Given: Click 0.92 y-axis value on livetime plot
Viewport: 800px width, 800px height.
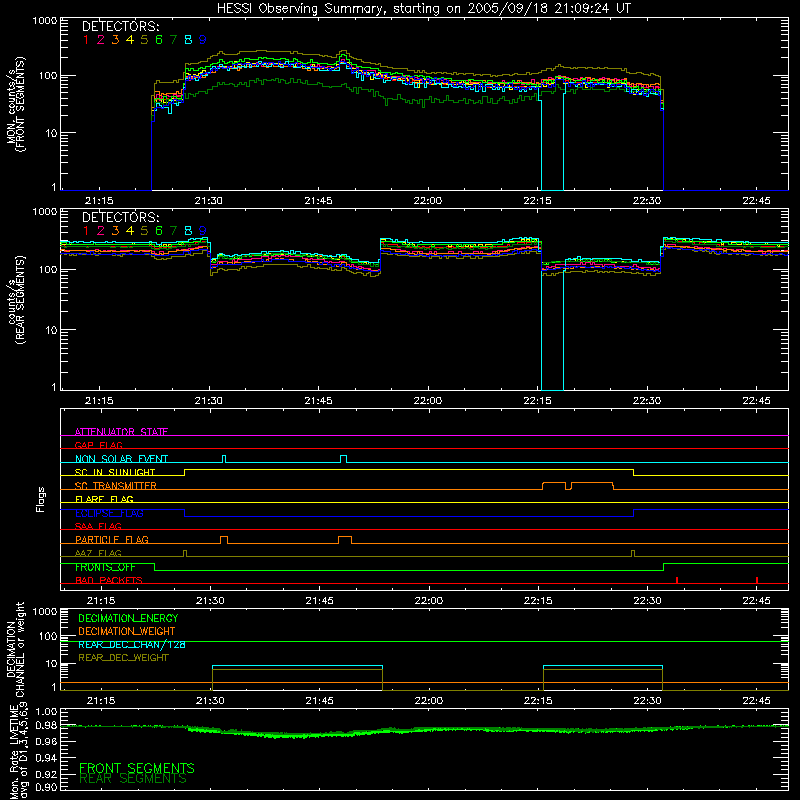Looking at the screenshot, I should coord(46,774).
